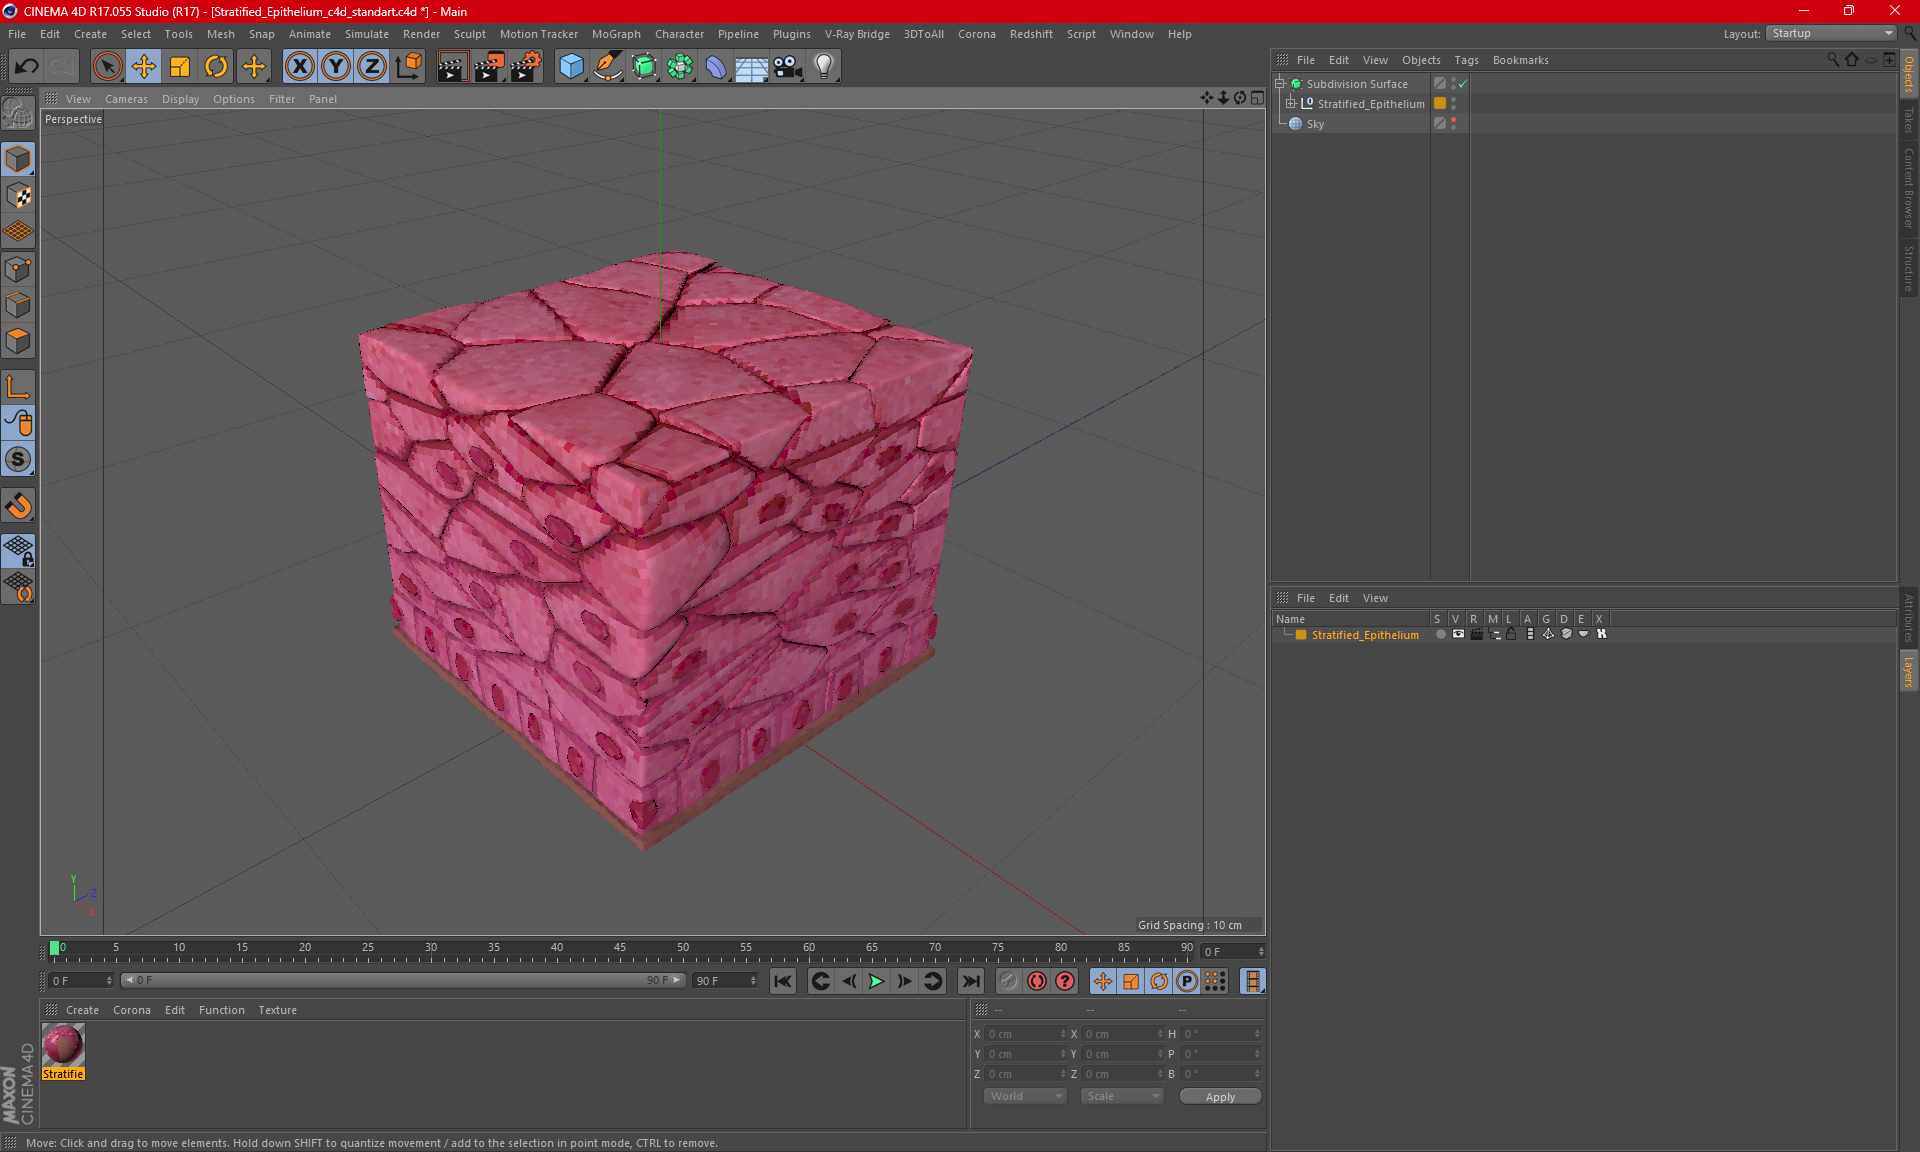Open Object Manager Tags menu
Screen dimensions: 1920x1152
(1466, 60)
